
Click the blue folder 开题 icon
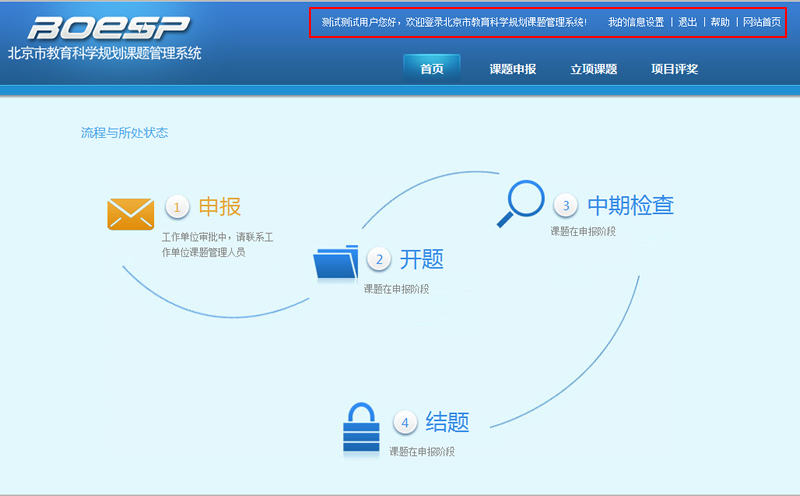tap(335, 262)
